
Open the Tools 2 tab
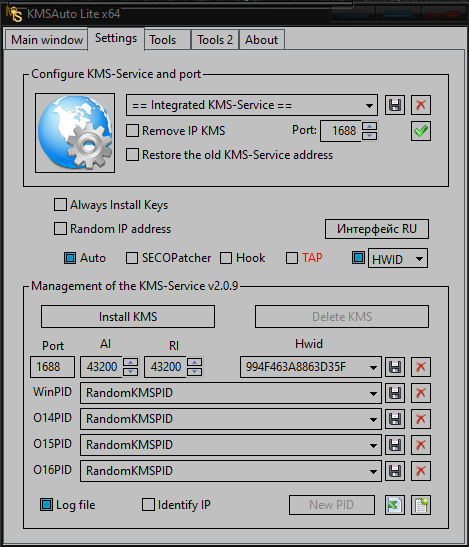[x=215, y=40]
